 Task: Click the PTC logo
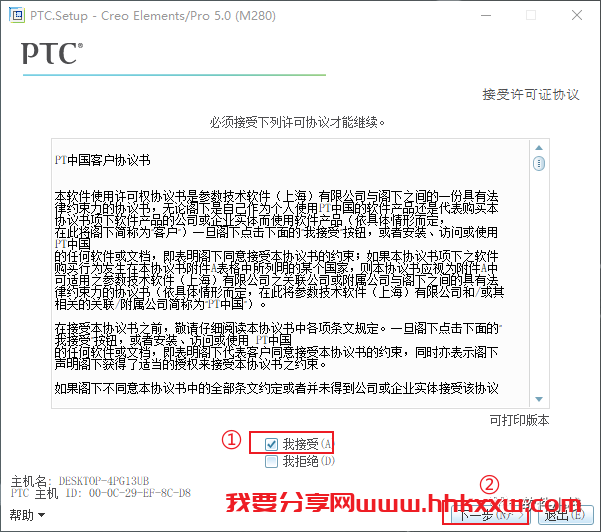click(x=52, y=53)
